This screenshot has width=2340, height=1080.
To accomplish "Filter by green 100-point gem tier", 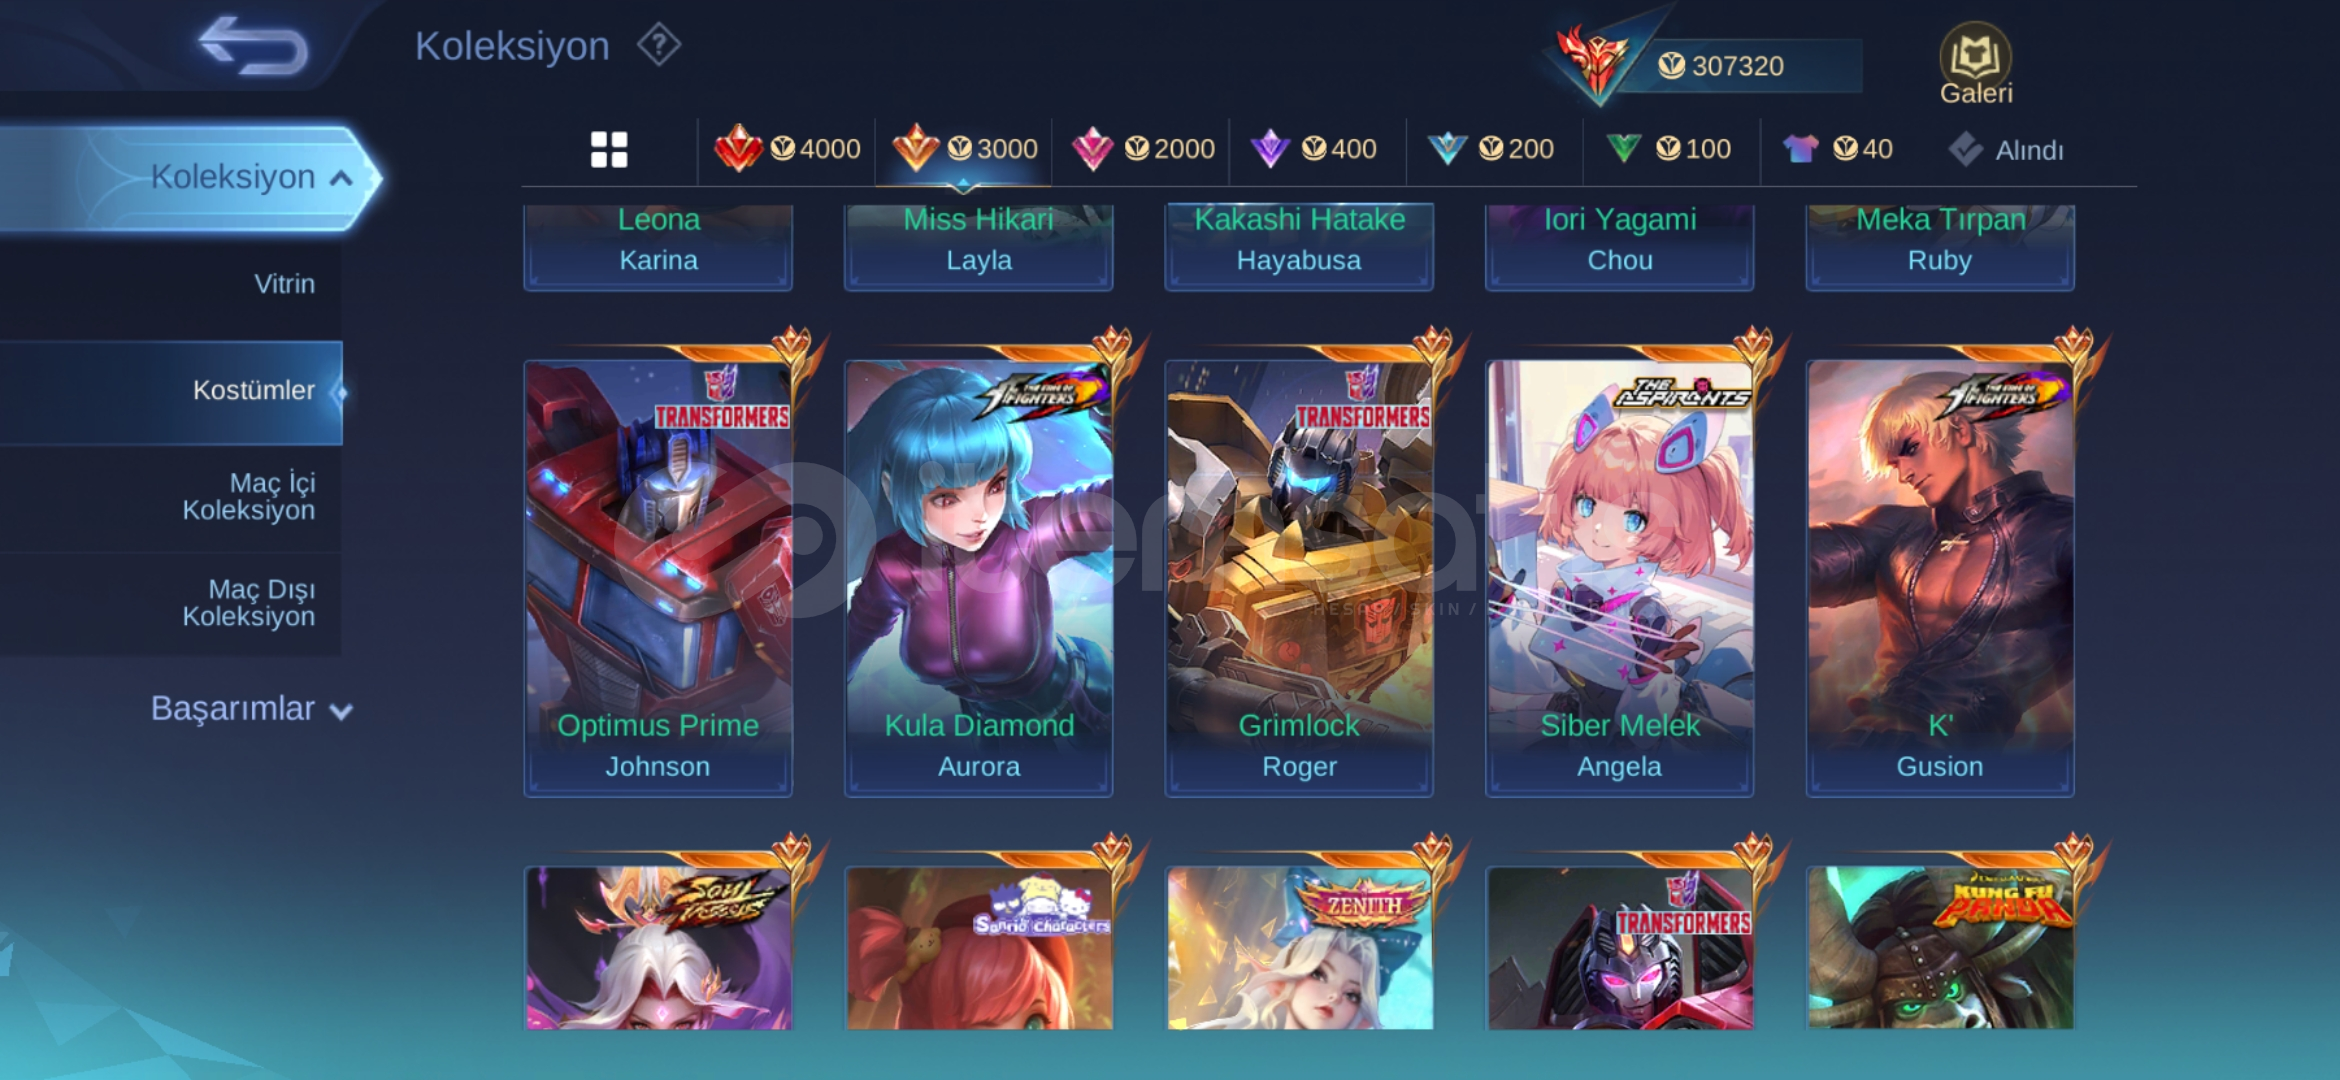I will pyautogui.click(x=1668, y=149).
